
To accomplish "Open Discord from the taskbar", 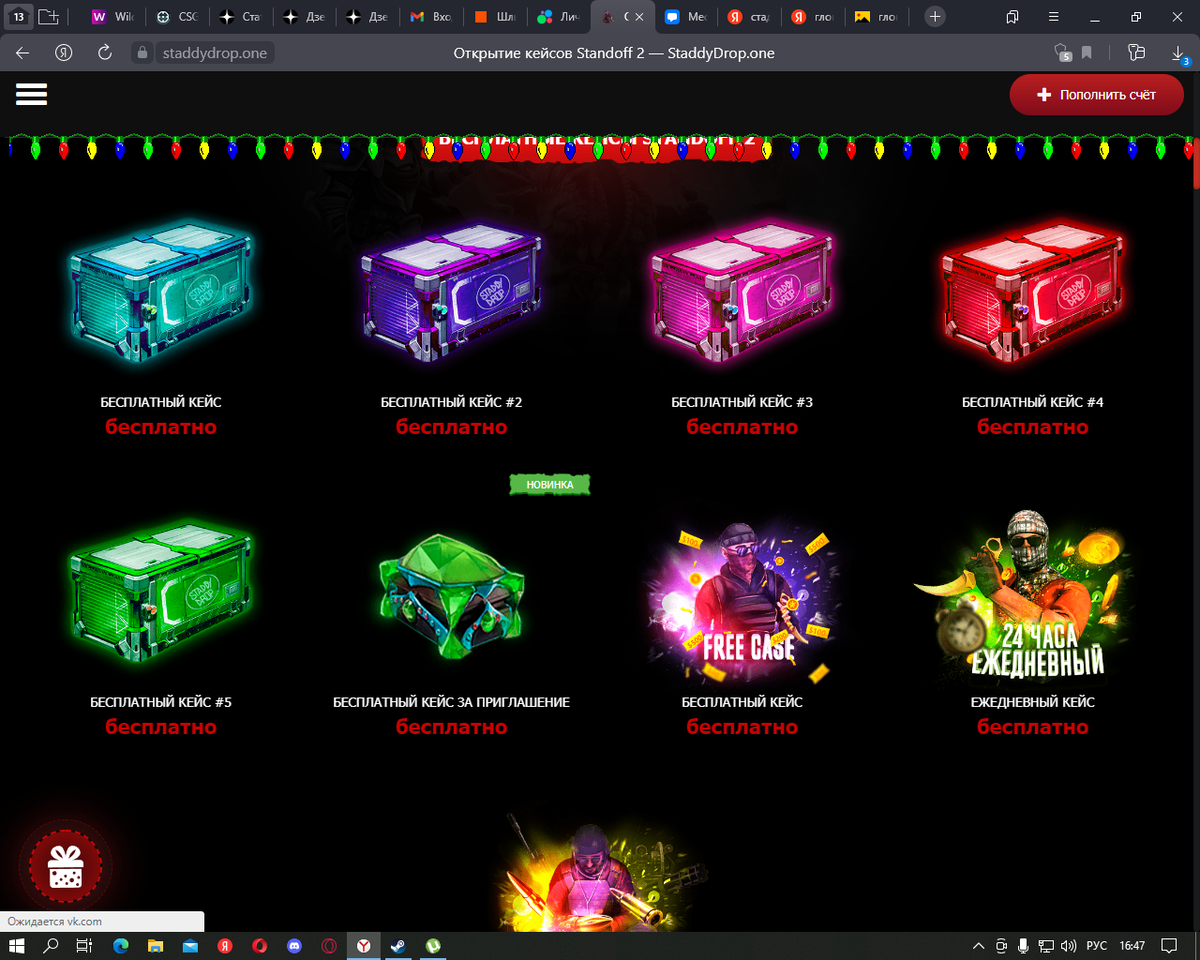I will [294, 945].
